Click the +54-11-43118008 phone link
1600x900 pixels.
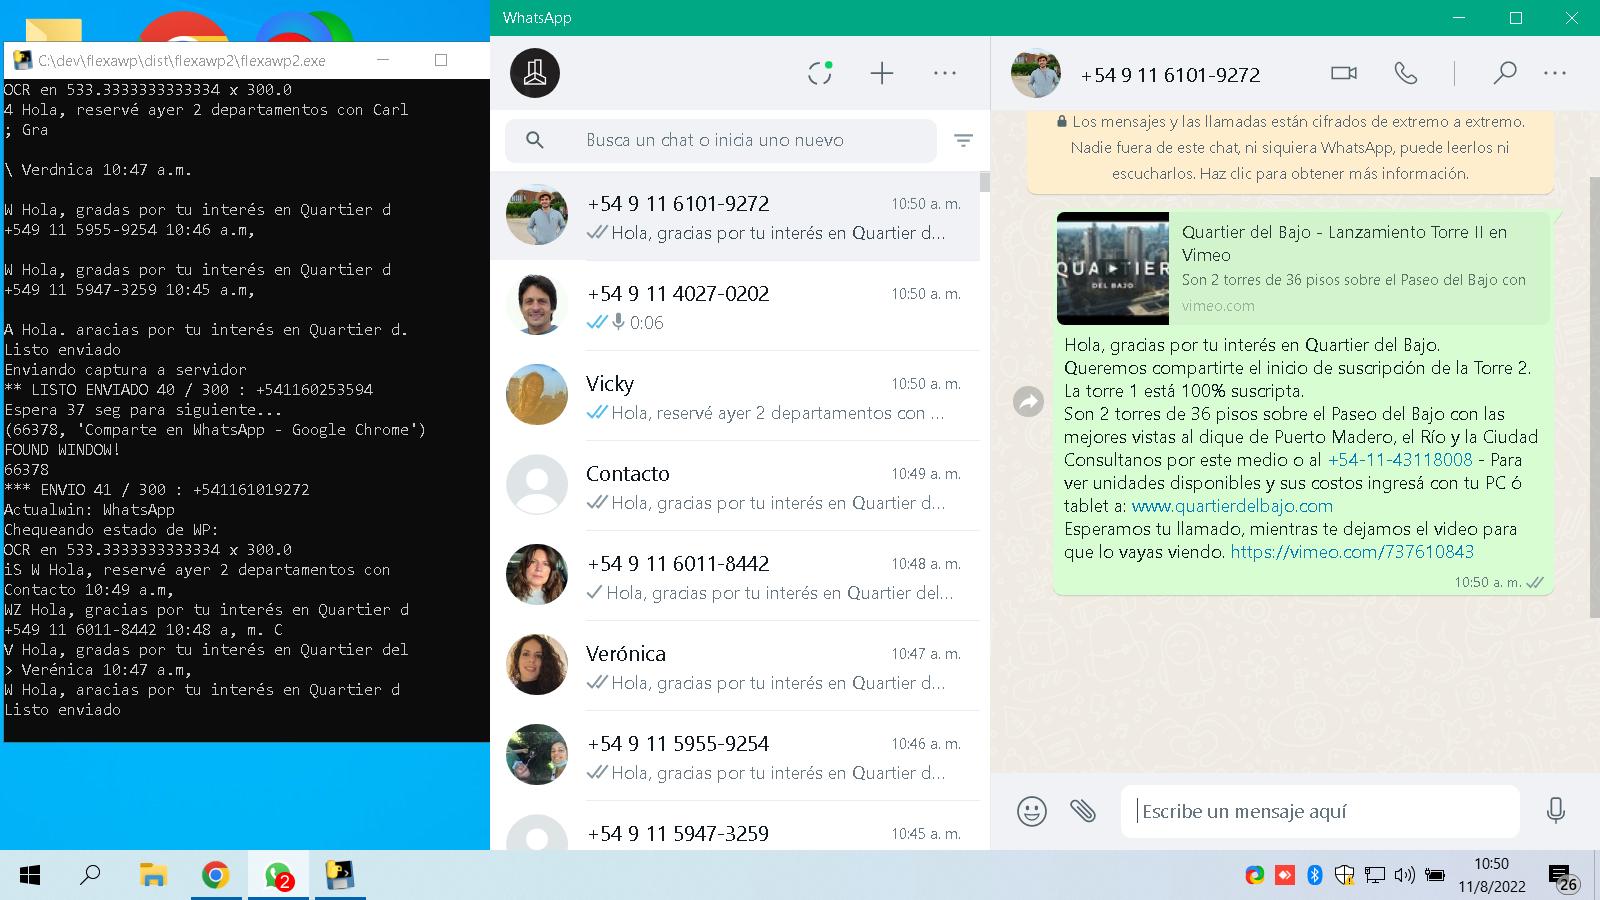click(x=1400, y=460)
